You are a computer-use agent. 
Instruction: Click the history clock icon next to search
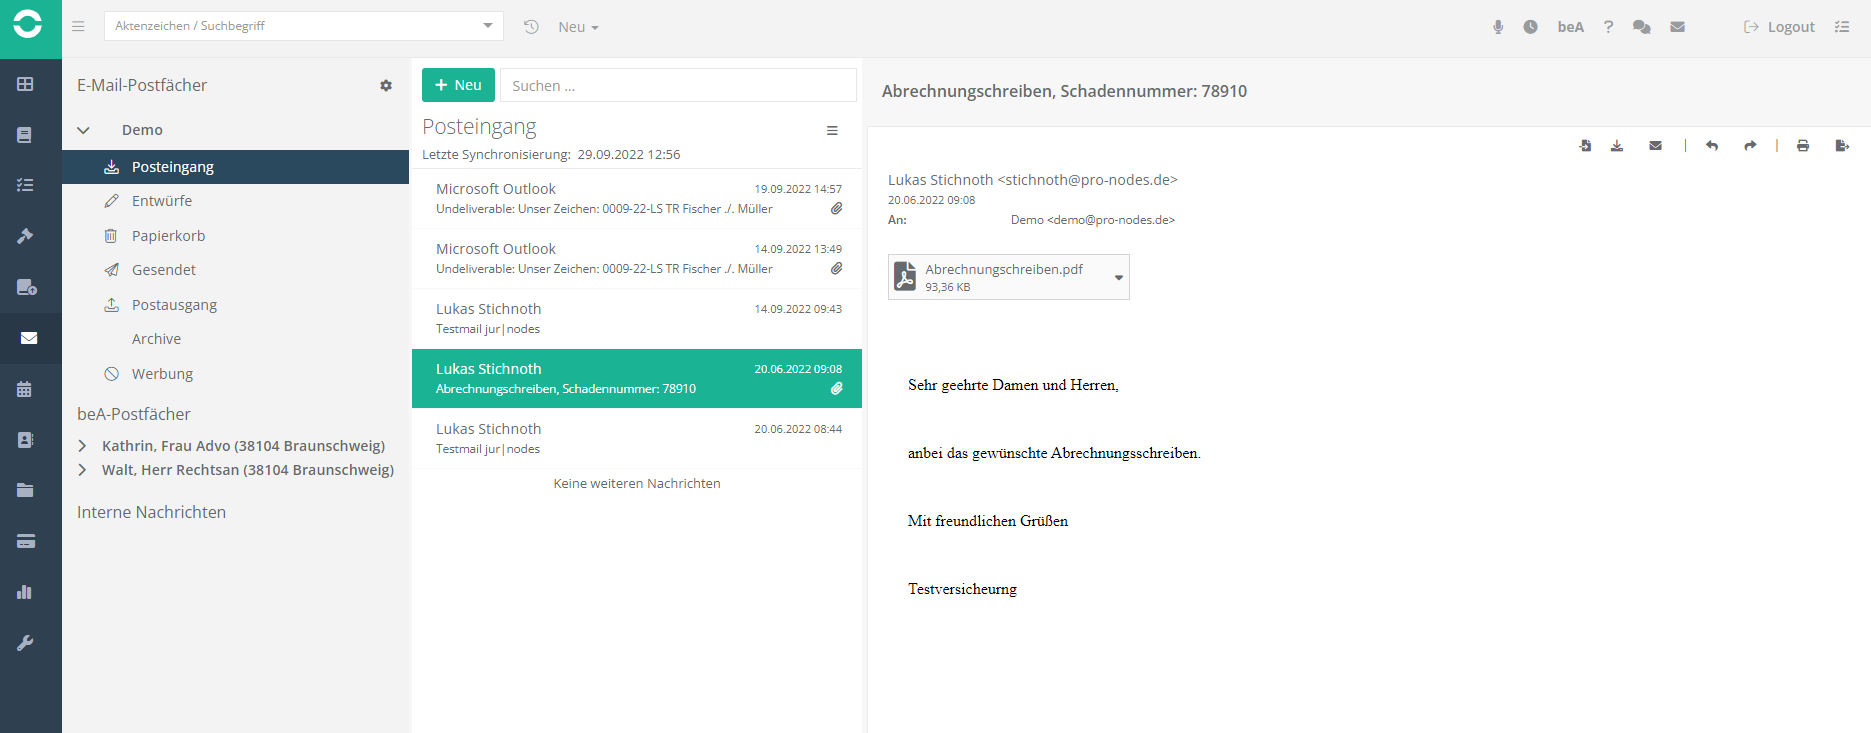click(531, 27)
